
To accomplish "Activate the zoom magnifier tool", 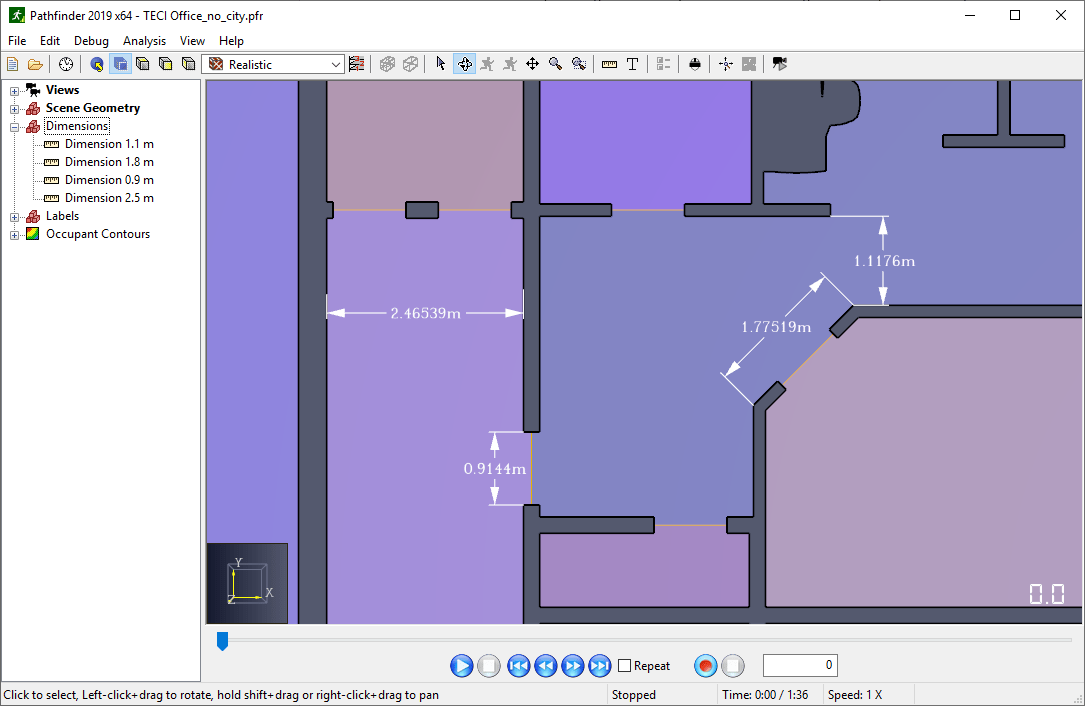I will pos(555,64).
